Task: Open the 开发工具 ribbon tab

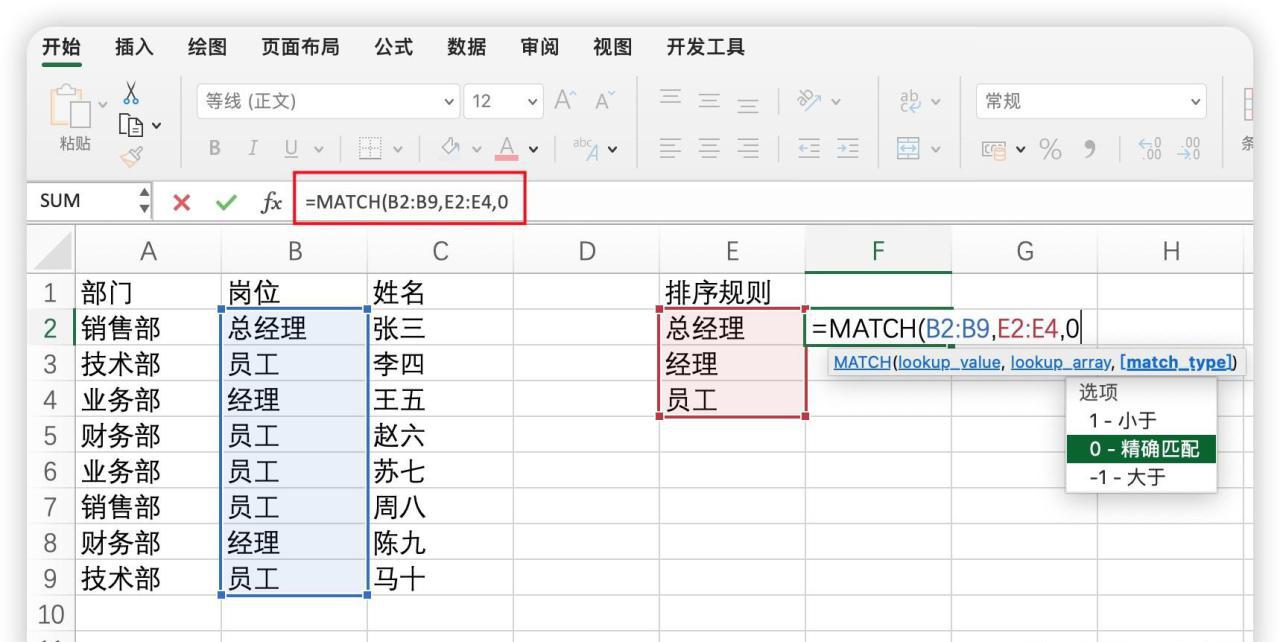Action: pos(705,47)
